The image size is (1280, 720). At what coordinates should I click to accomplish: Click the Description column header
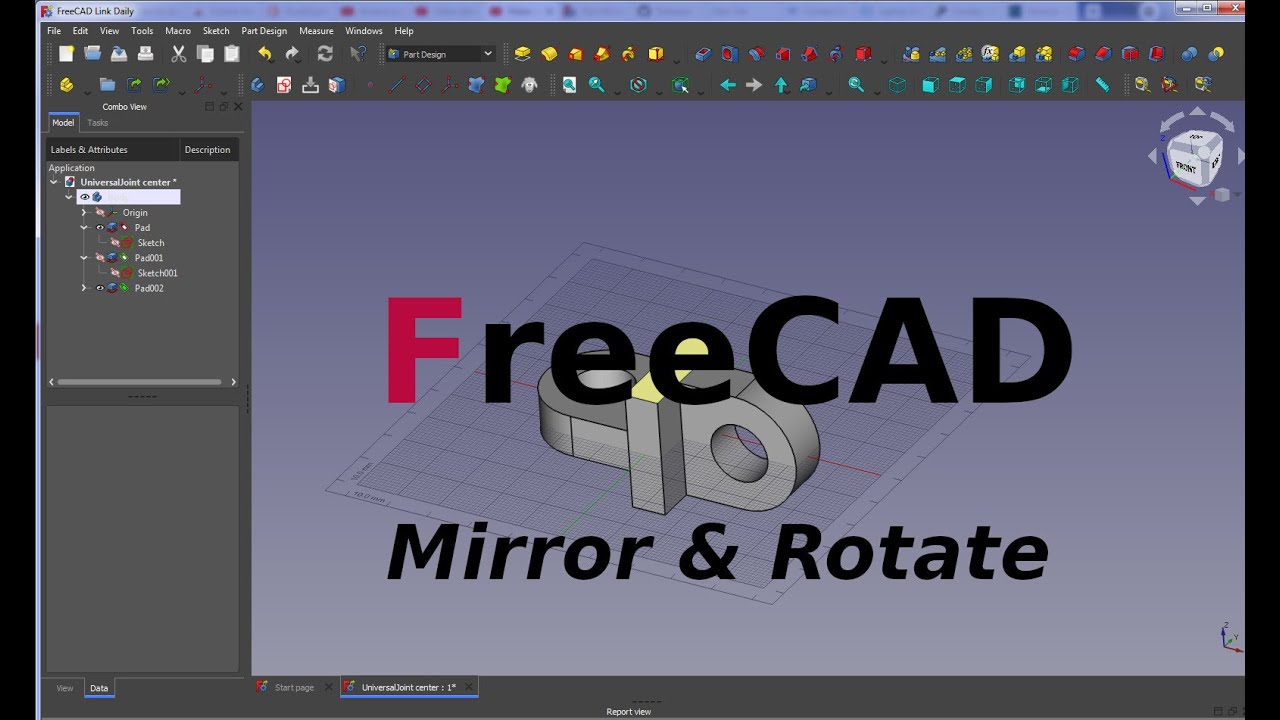coord(208,150)
